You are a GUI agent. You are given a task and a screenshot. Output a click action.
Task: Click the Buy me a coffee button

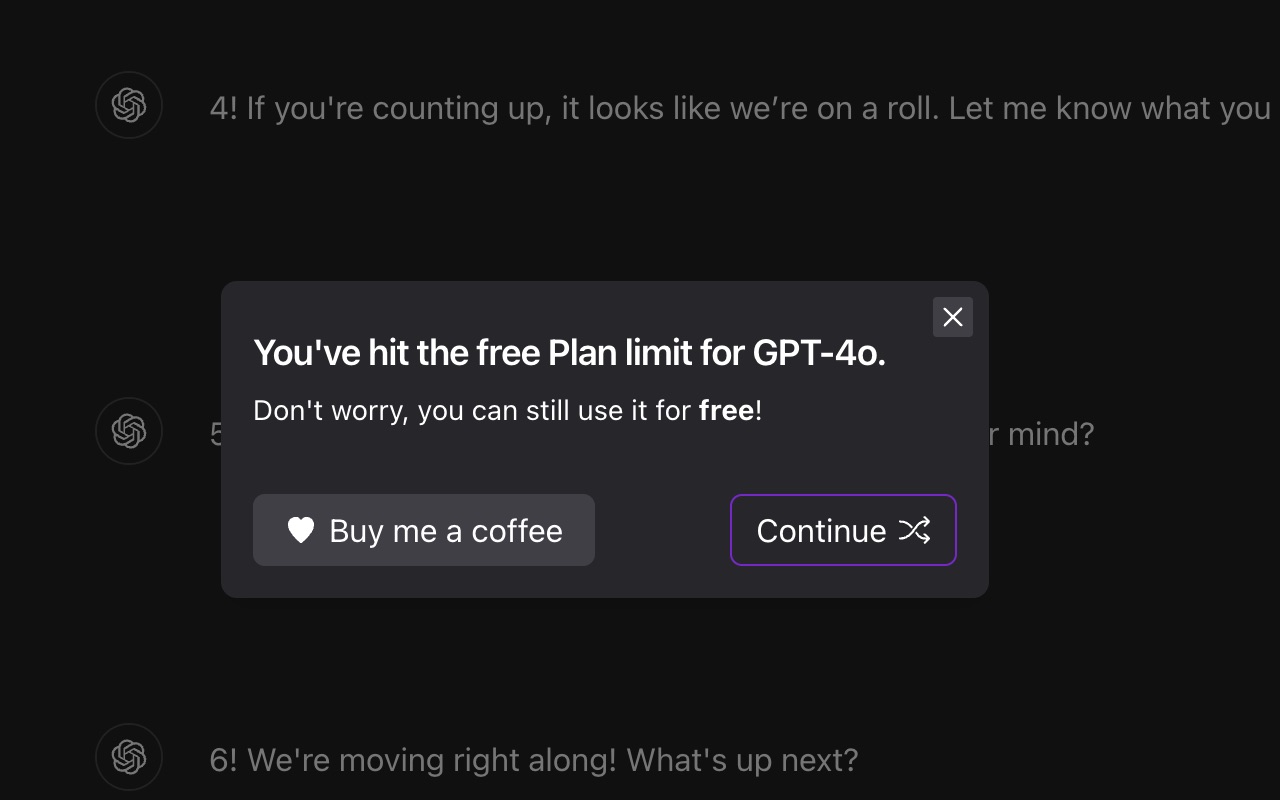click(x=424, y=530)
